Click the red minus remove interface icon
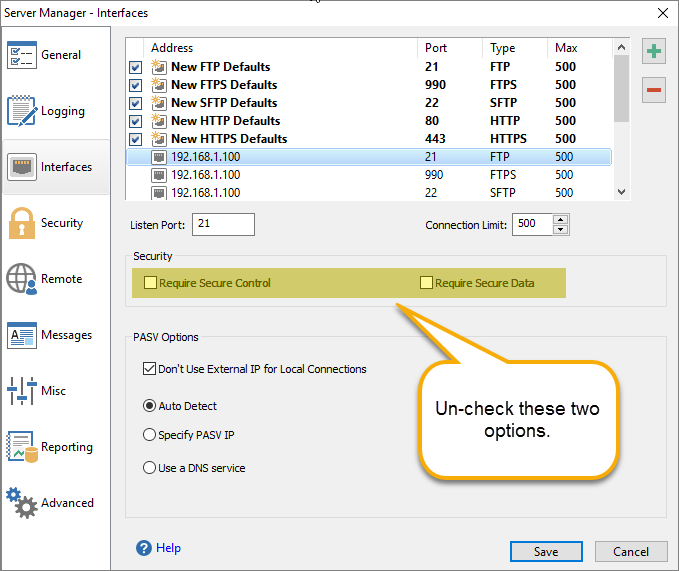Viewport: 679px width, 571px height. pyautogui.click(x=653, y=90)
